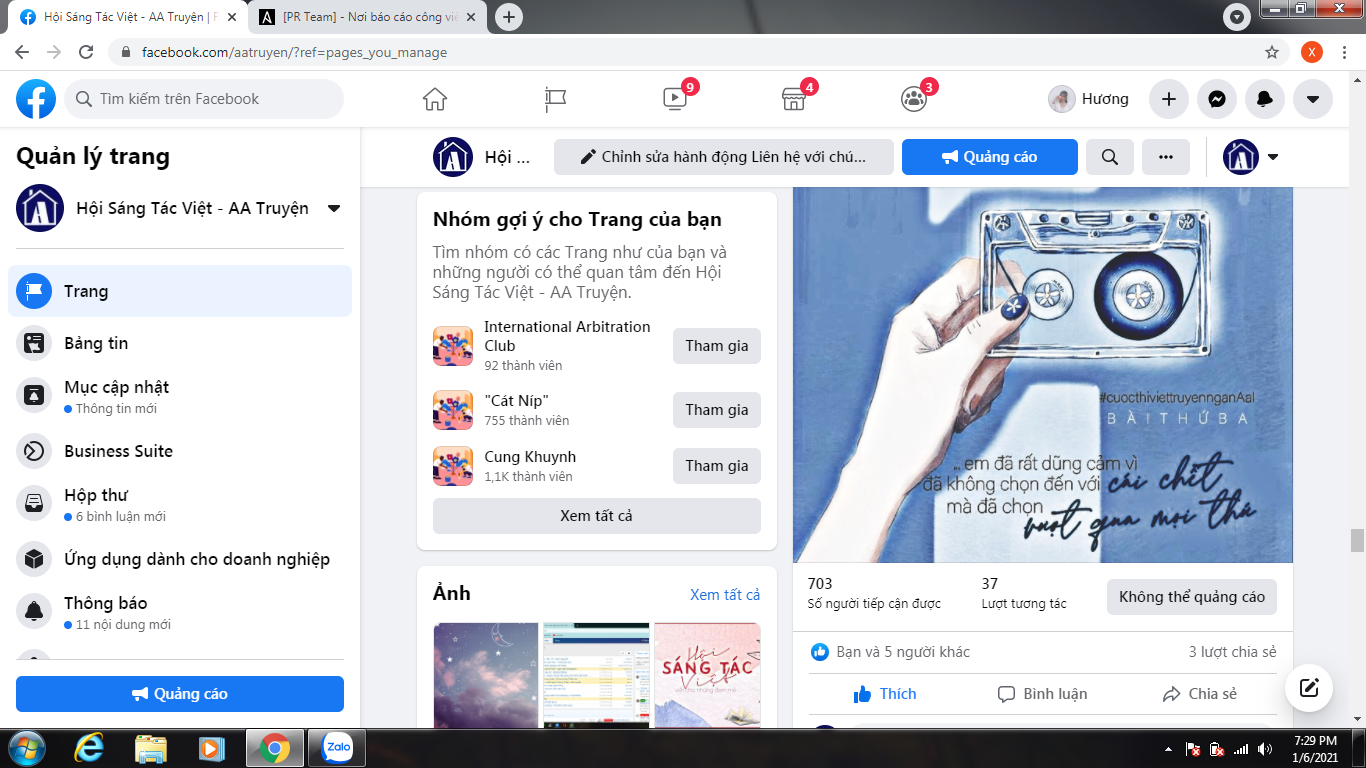Click the sidebar Quảng cáo button
The image size is (1366, 768).
180,694
